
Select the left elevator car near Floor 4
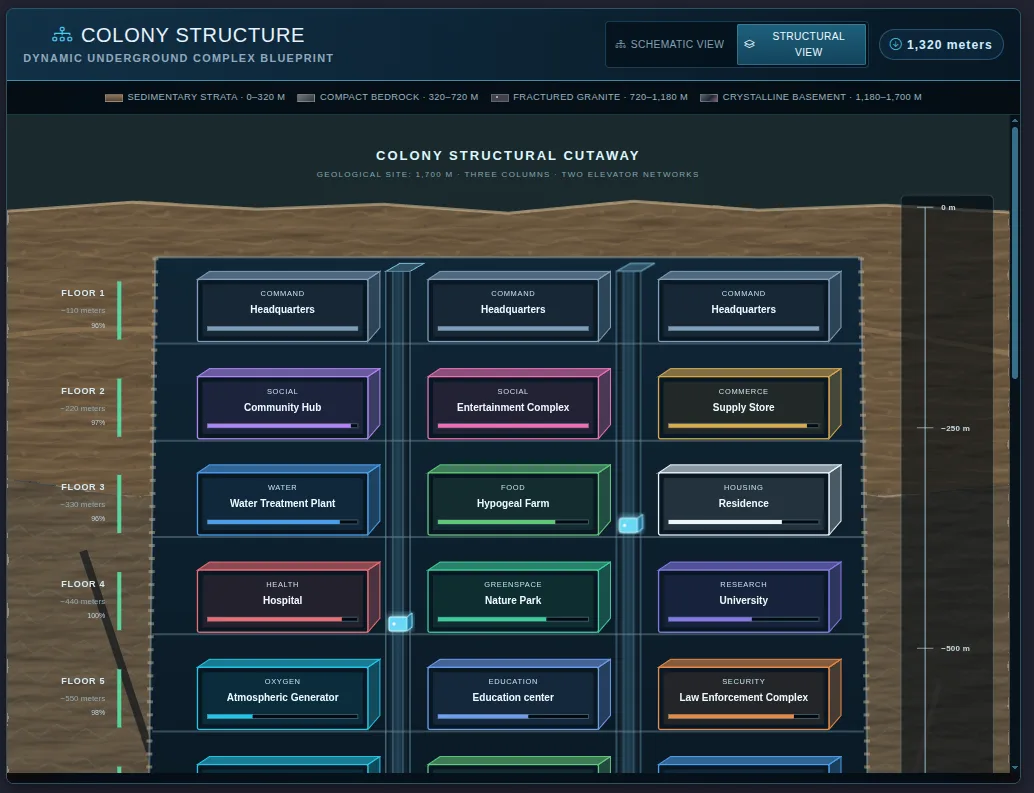[400, 622]
